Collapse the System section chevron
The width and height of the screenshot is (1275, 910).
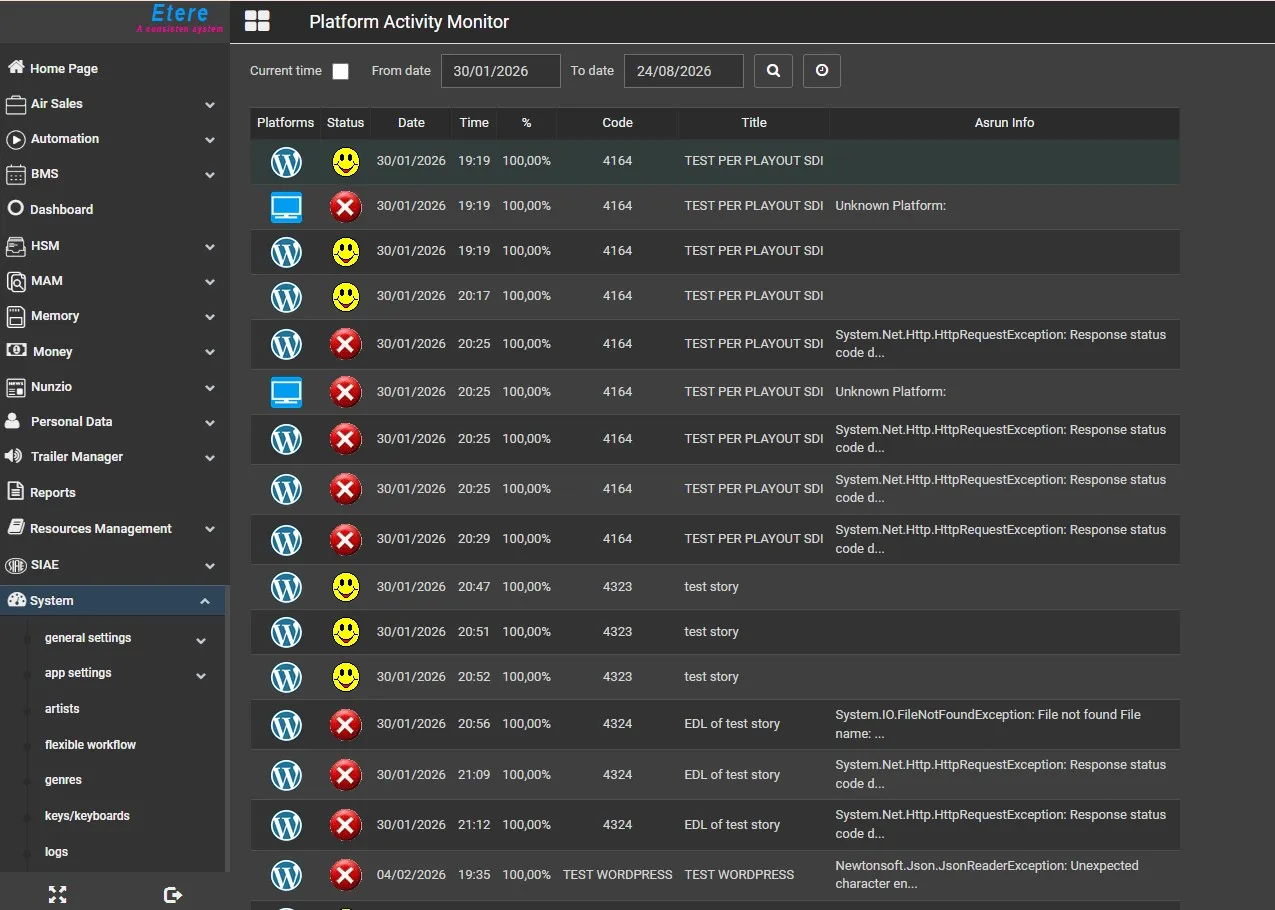[x=205, y=601]
